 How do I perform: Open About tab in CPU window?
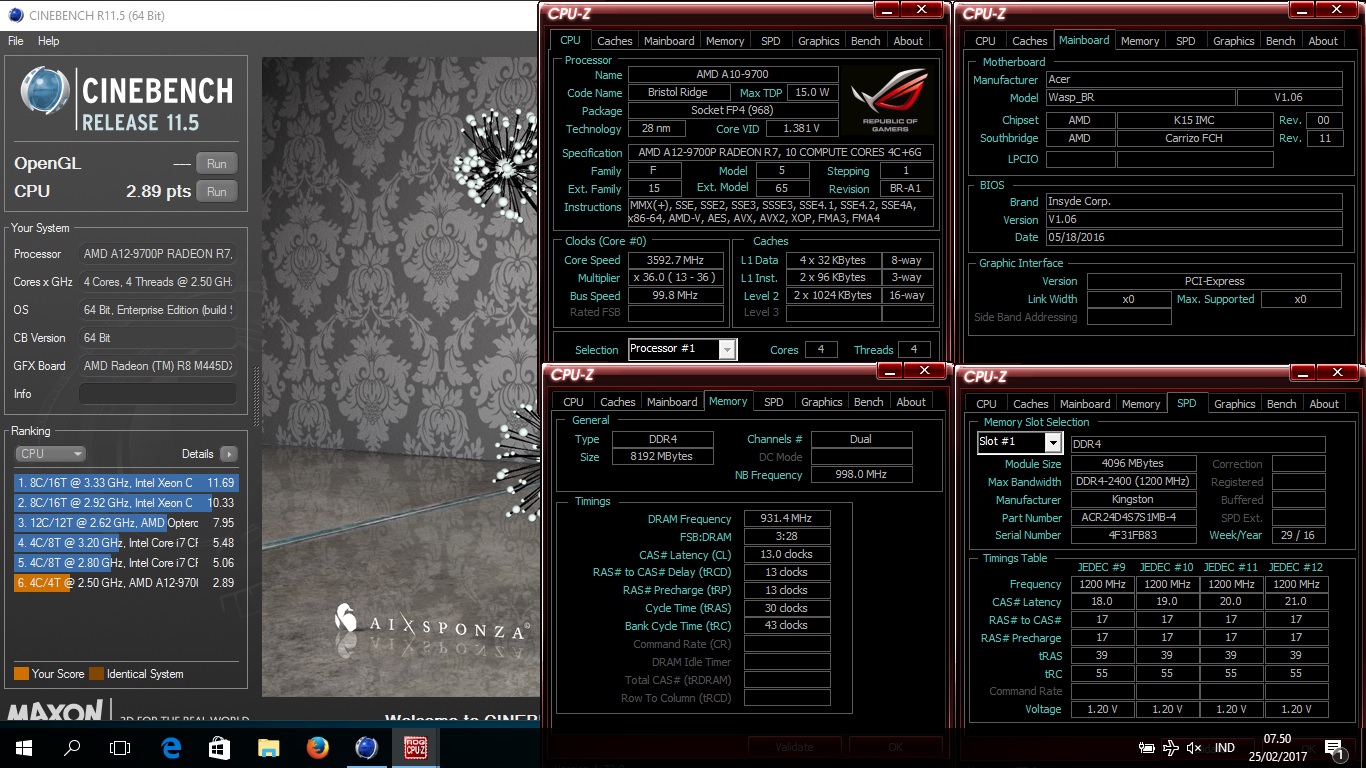908,41
